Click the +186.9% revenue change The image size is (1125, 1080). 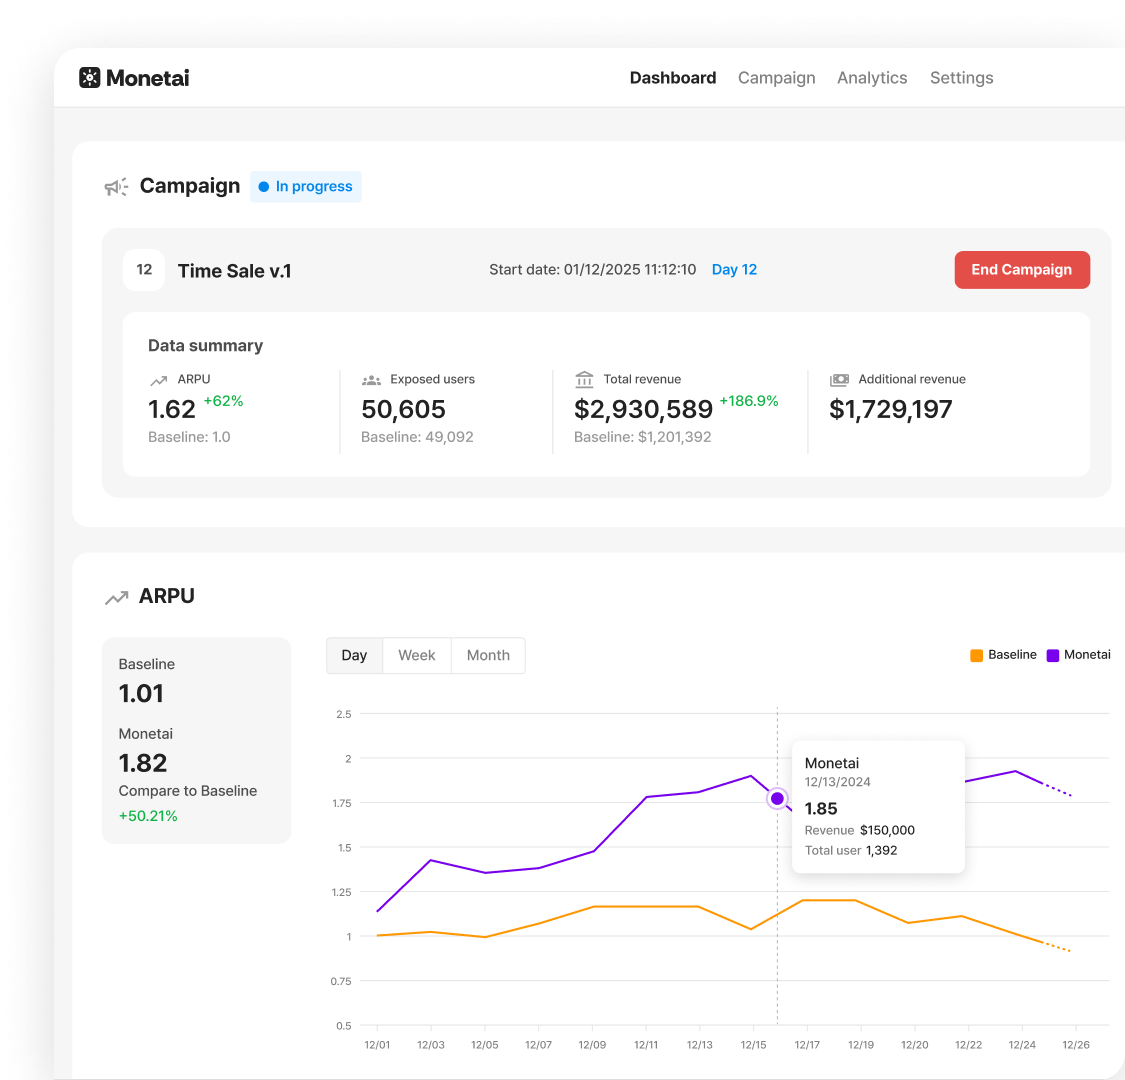pos(748,401)
